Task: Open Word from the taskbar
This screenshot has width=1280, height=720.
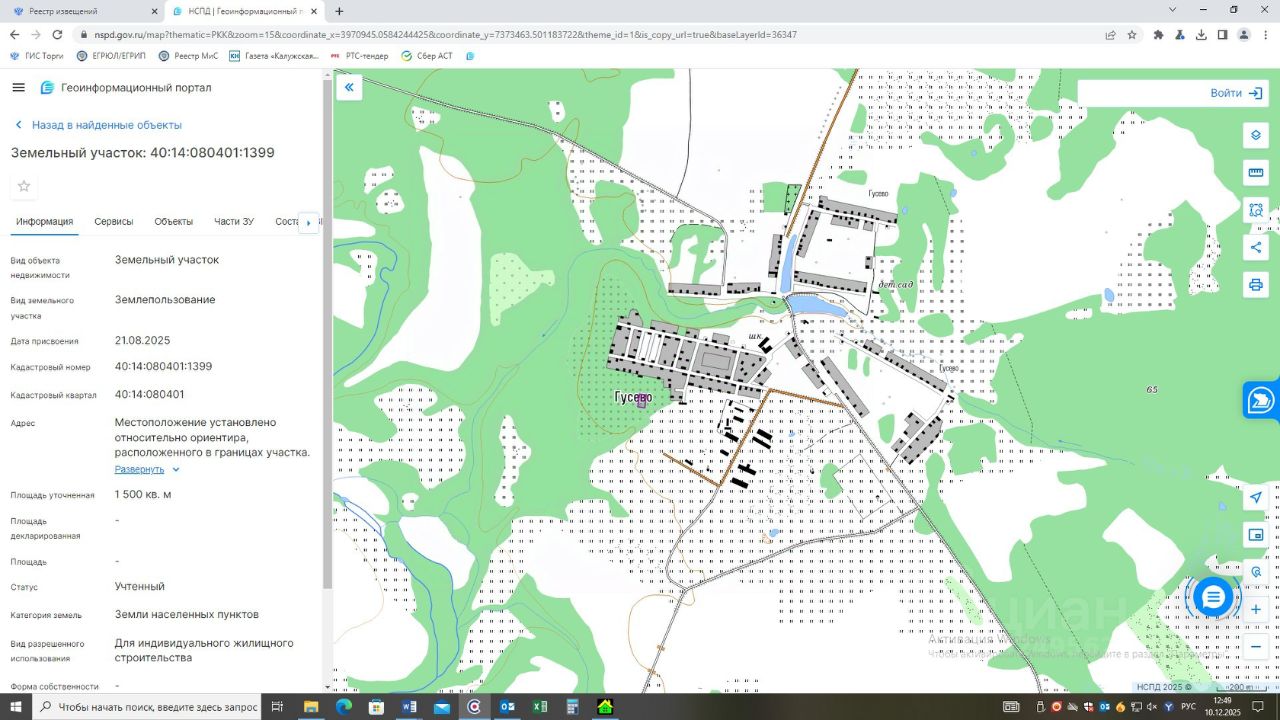Action: 409,707
